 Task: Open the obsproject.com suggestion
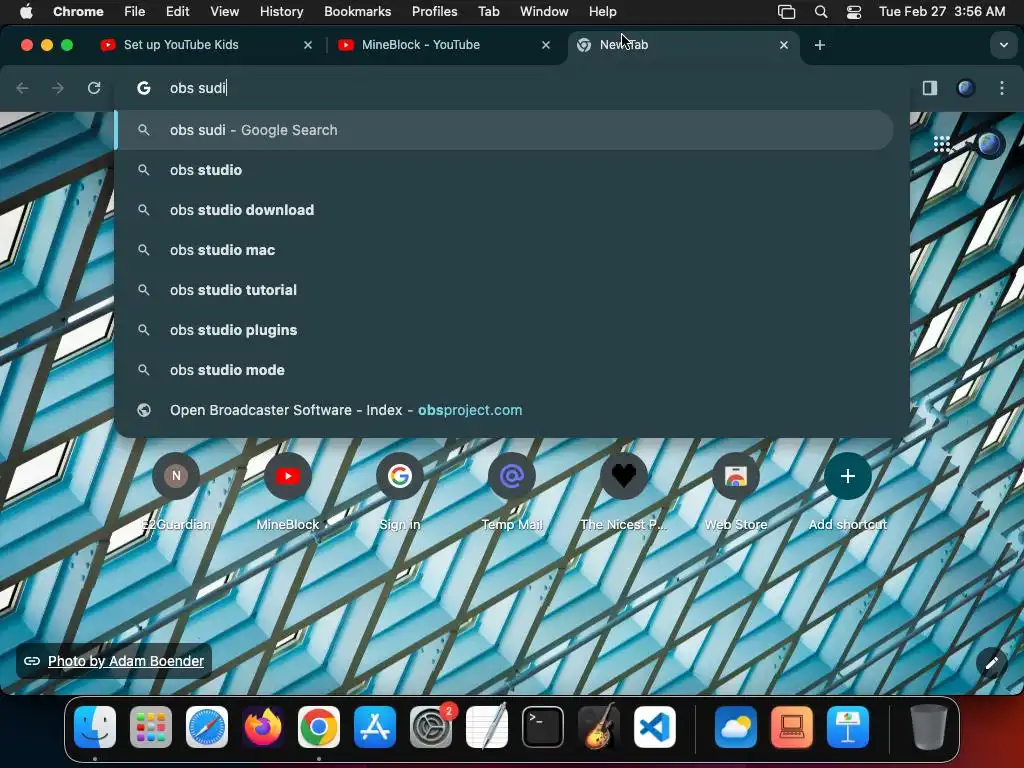(x=504, y=410)
